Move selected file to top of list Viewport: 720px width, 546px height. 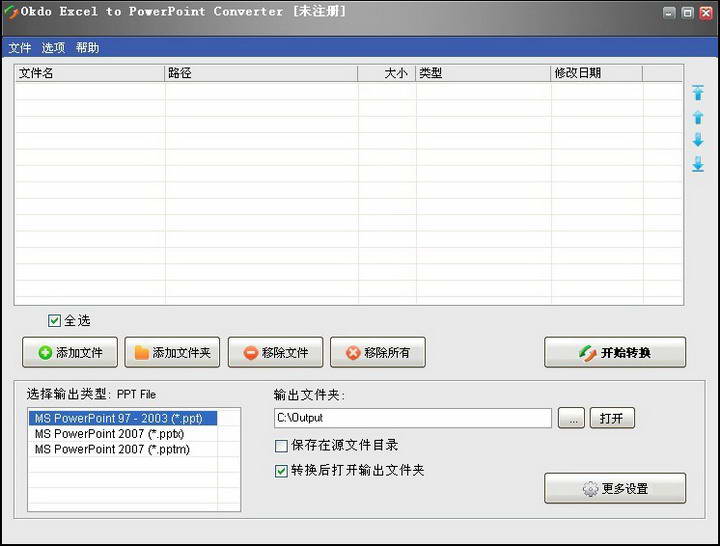(698, 93)
